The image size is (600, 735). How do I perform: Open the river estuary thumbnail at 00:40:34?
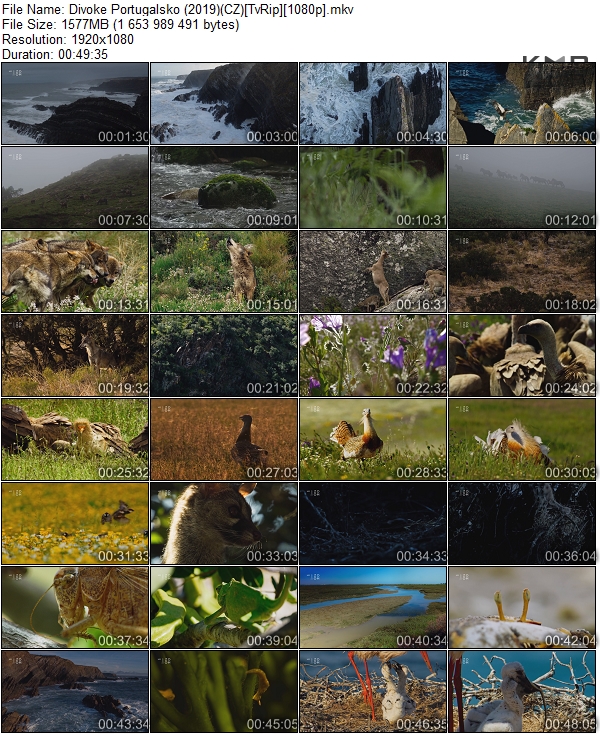tap(373, 608)
